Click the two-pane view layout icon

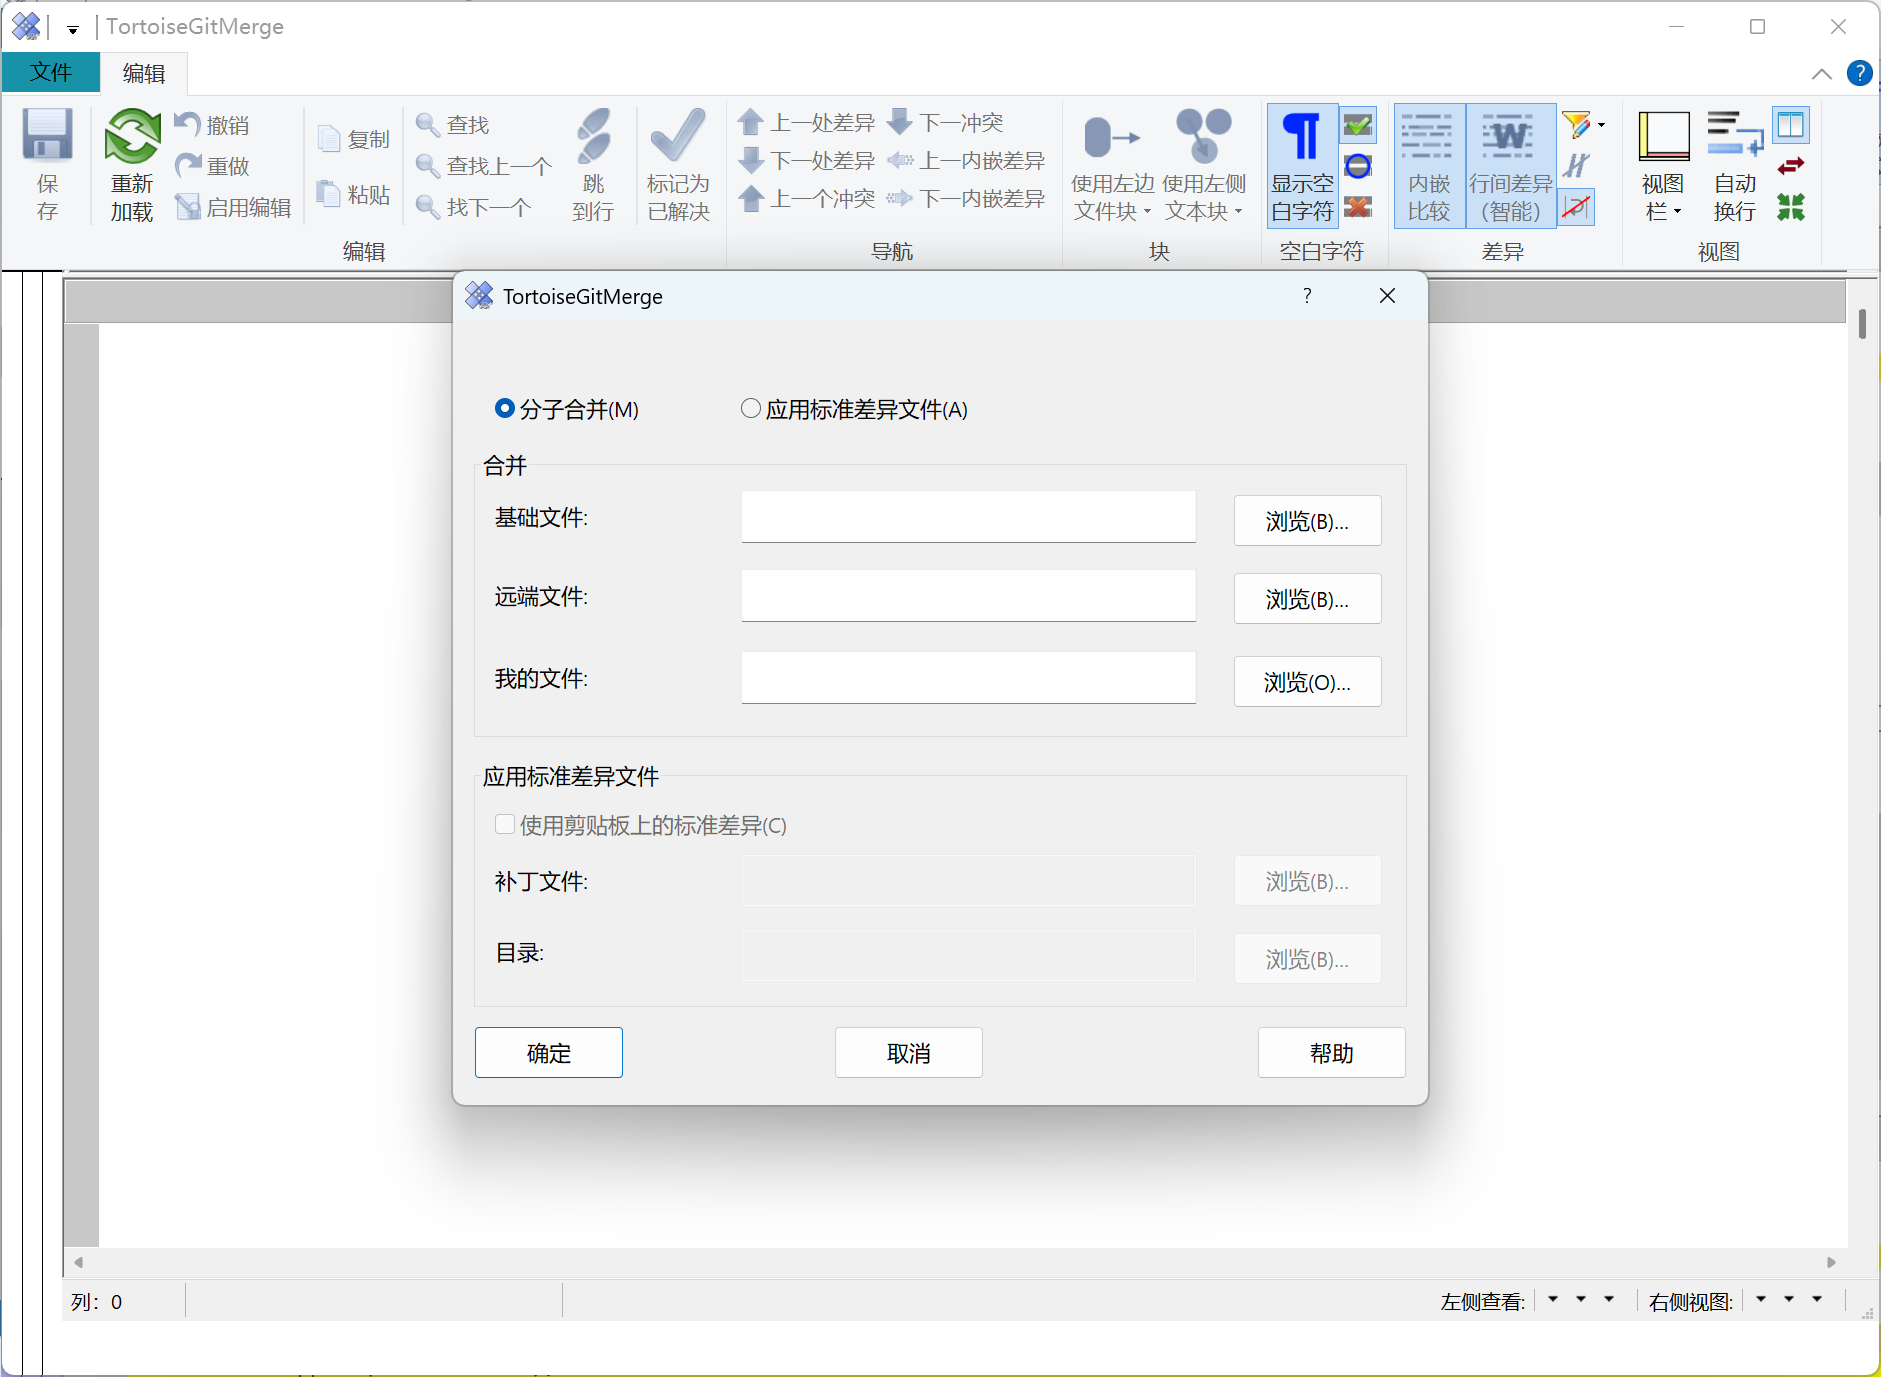pos(1791,125)
